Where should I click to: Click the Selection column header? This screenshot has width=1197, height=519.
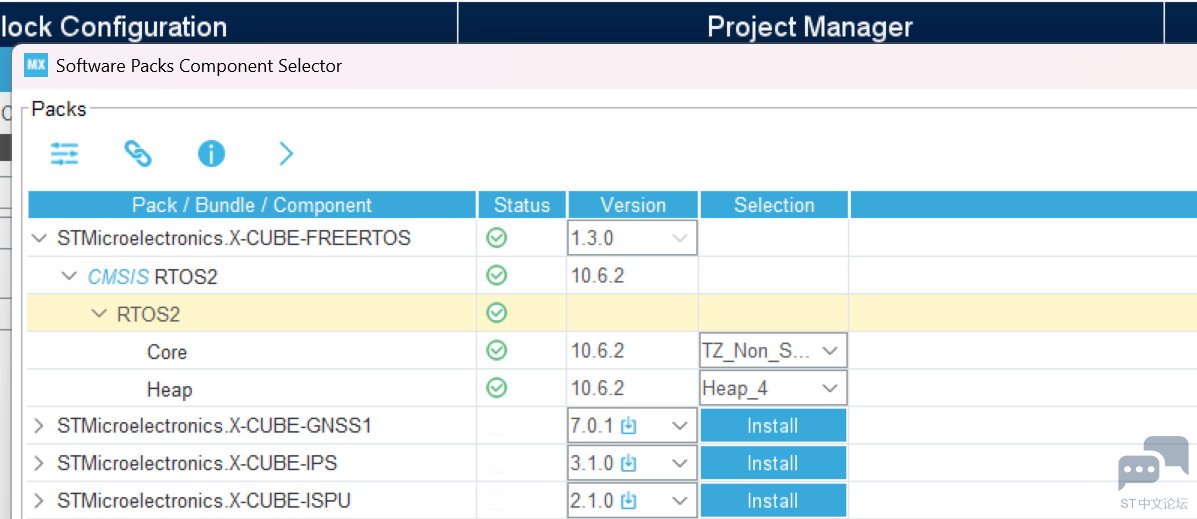pos(774,205)
